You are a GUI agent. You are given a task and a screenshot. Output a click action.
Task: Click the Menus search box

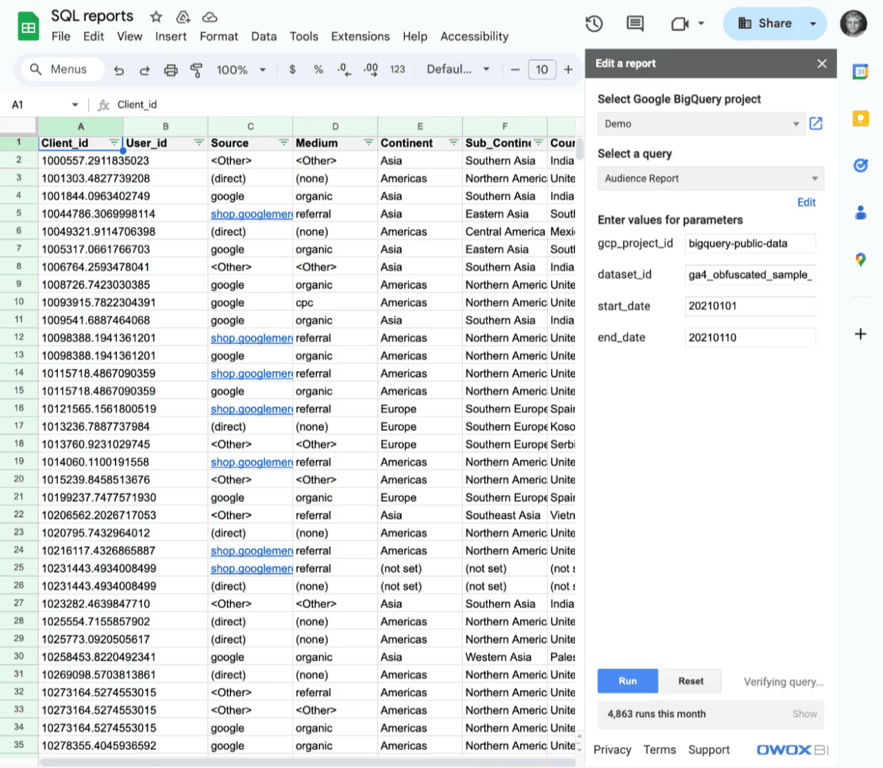pos(63,69)
